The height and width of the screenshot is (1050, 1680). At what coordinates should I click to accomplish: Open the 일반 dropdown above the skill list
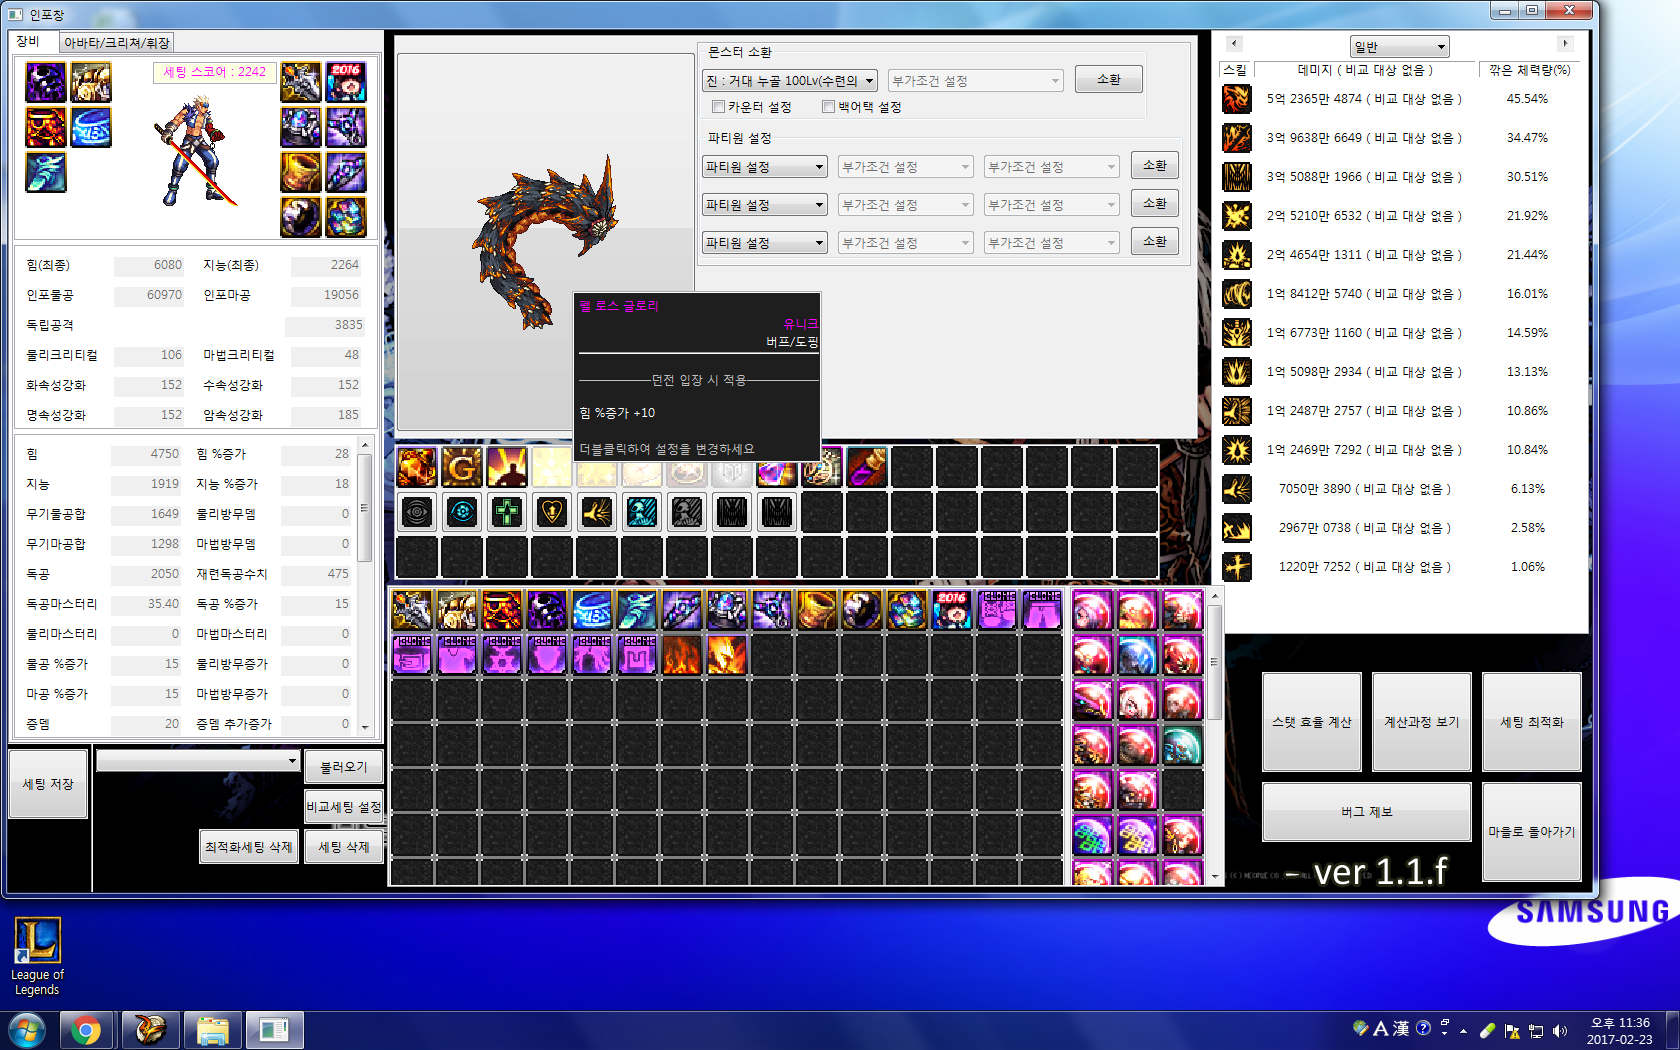click(1399, 47)
